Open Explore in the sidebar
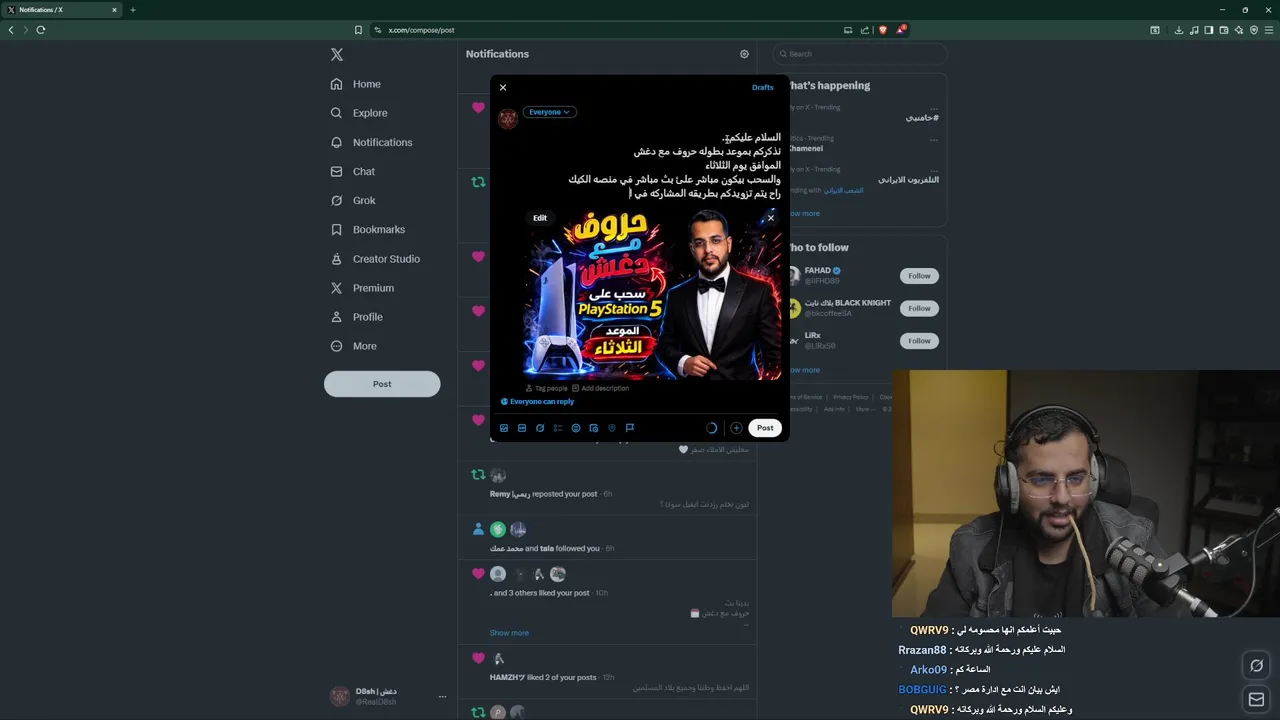 (x=359, y=113)
